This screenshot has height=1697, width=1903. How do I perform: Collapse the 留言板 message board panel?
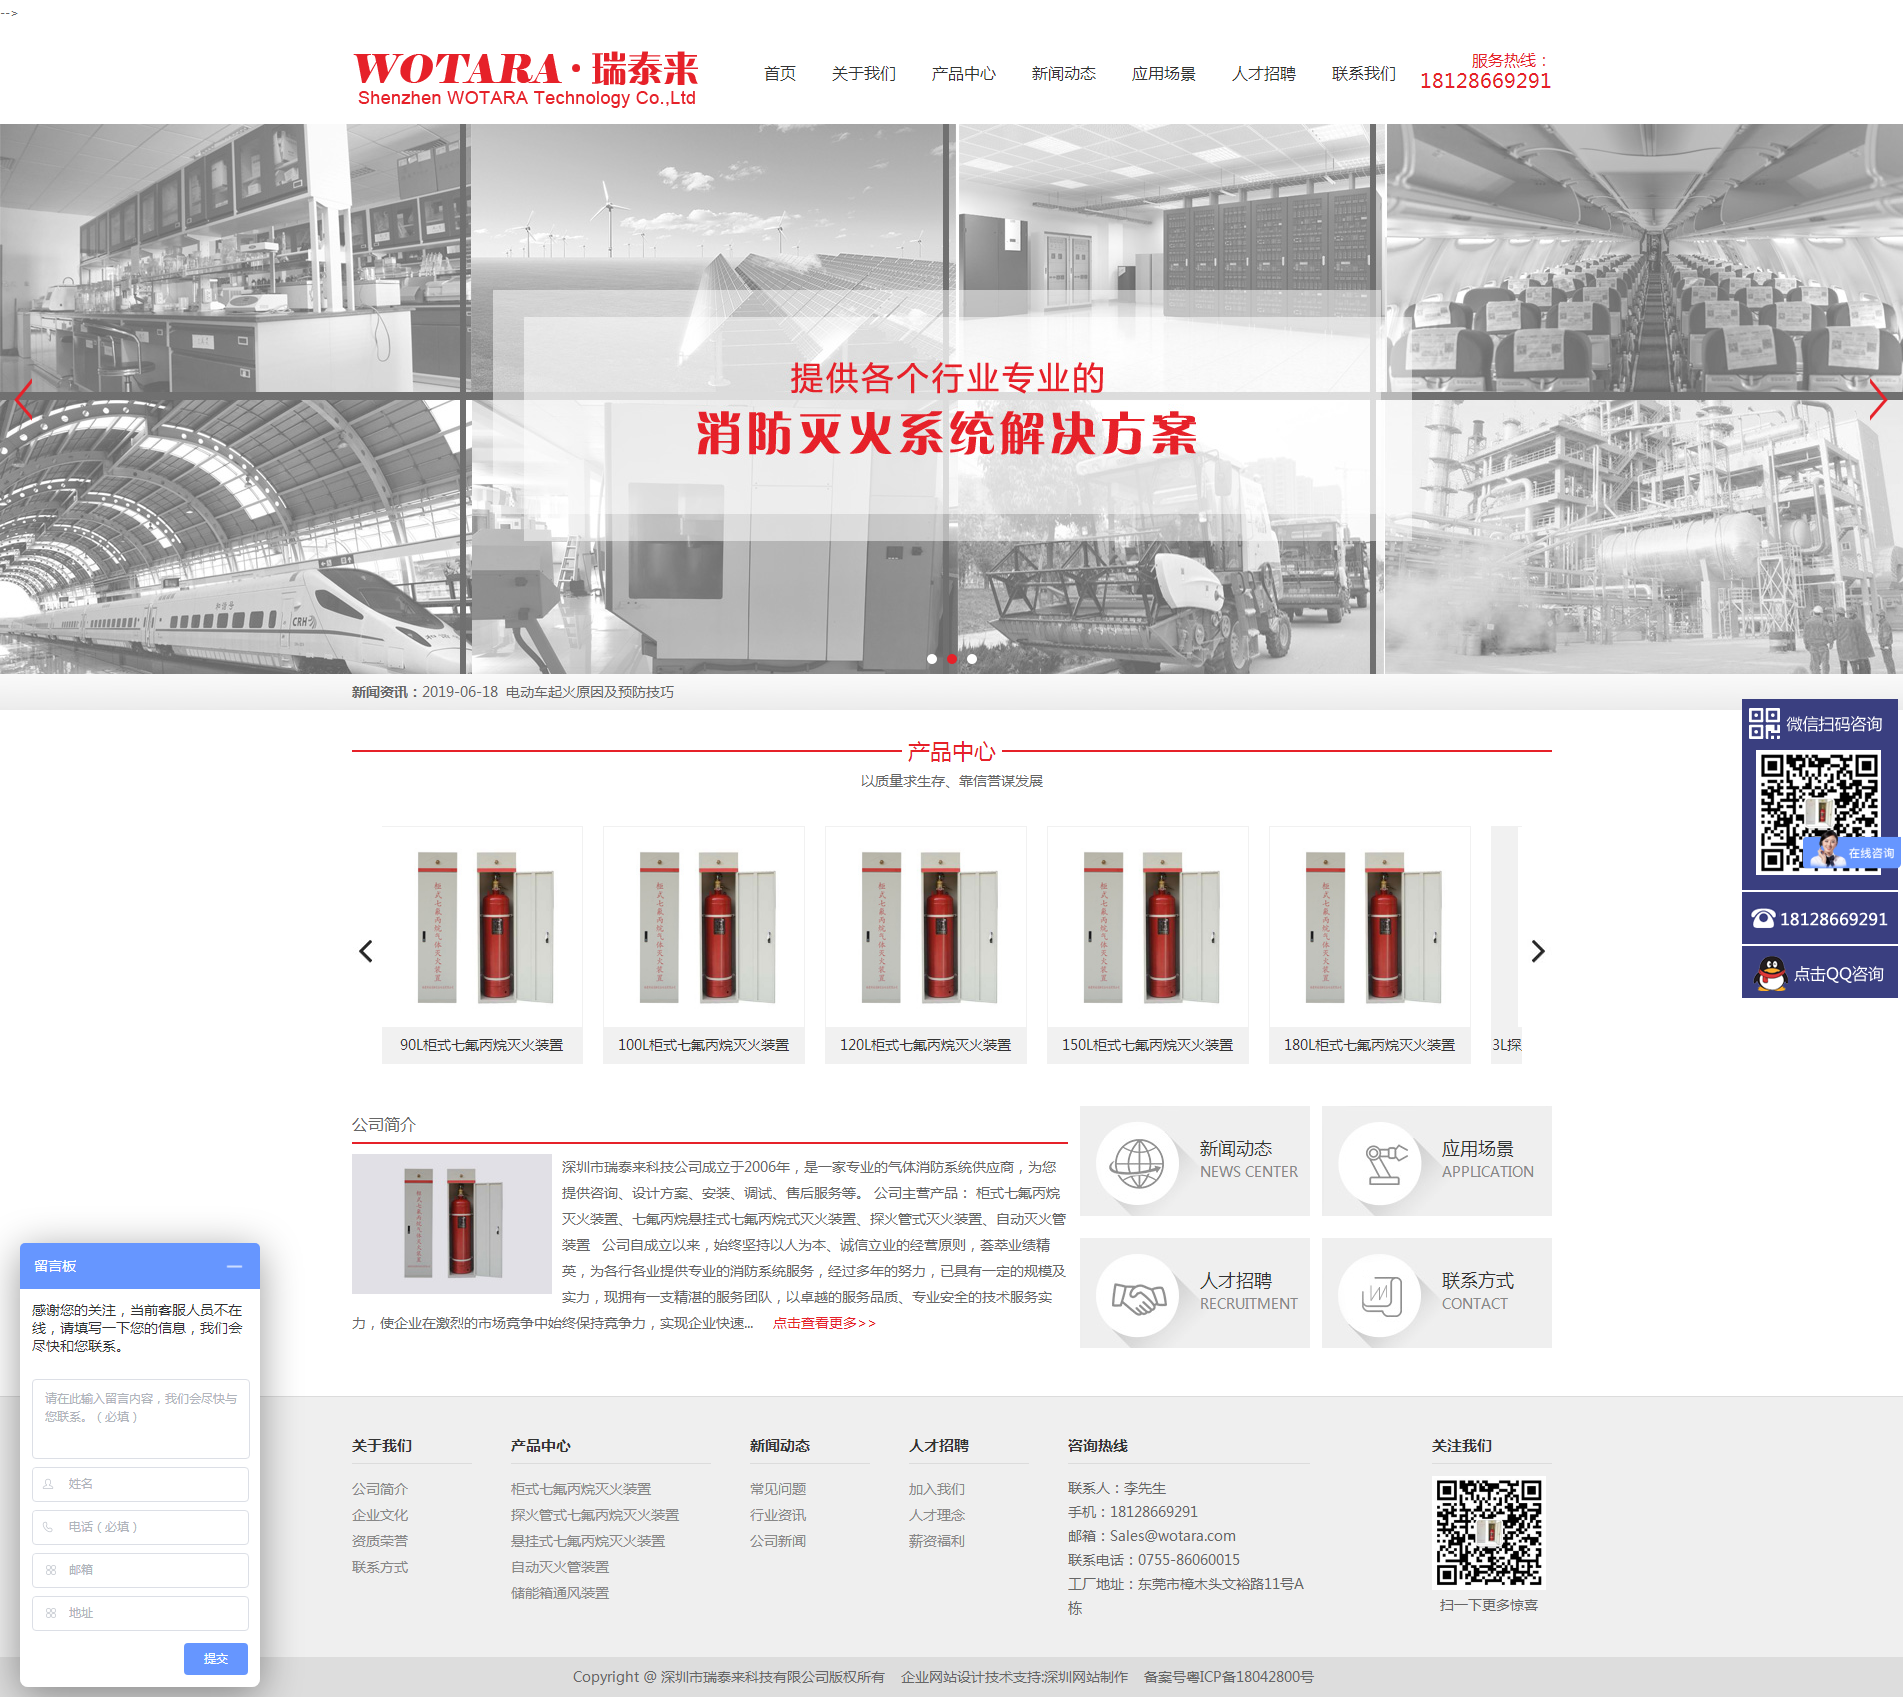tap(236, 1267)
